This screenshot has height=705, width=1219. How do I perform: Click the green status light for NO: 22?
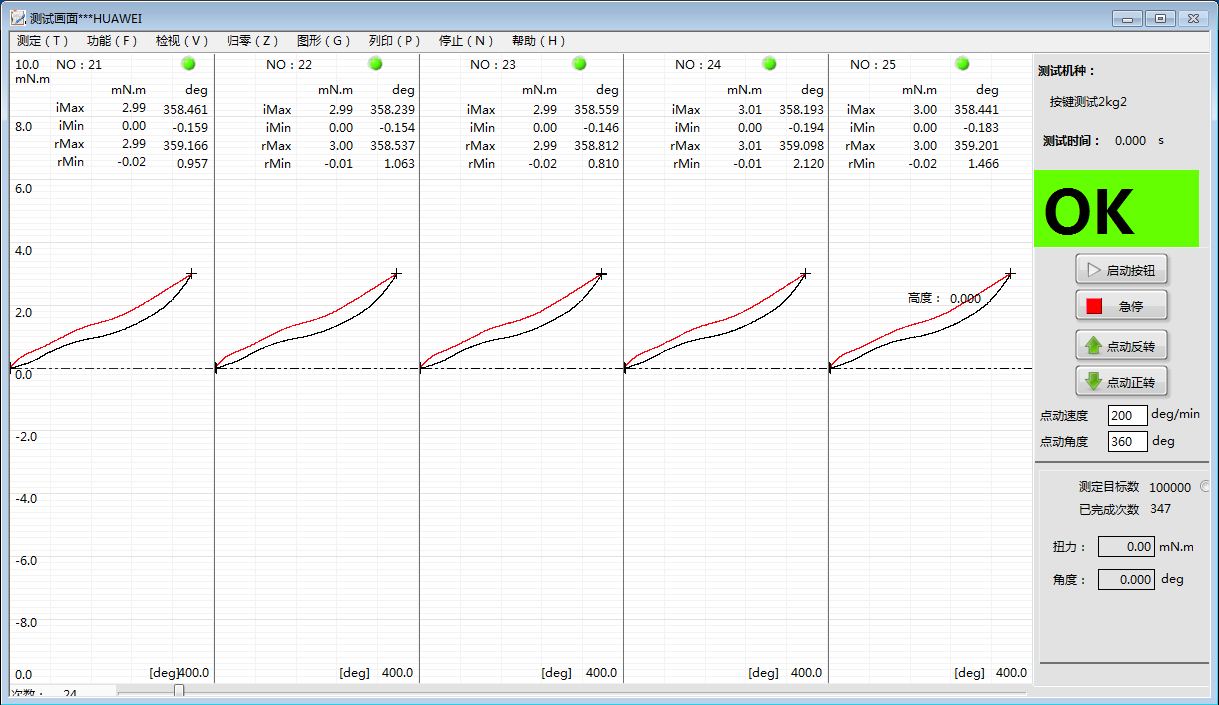(375, 64)
